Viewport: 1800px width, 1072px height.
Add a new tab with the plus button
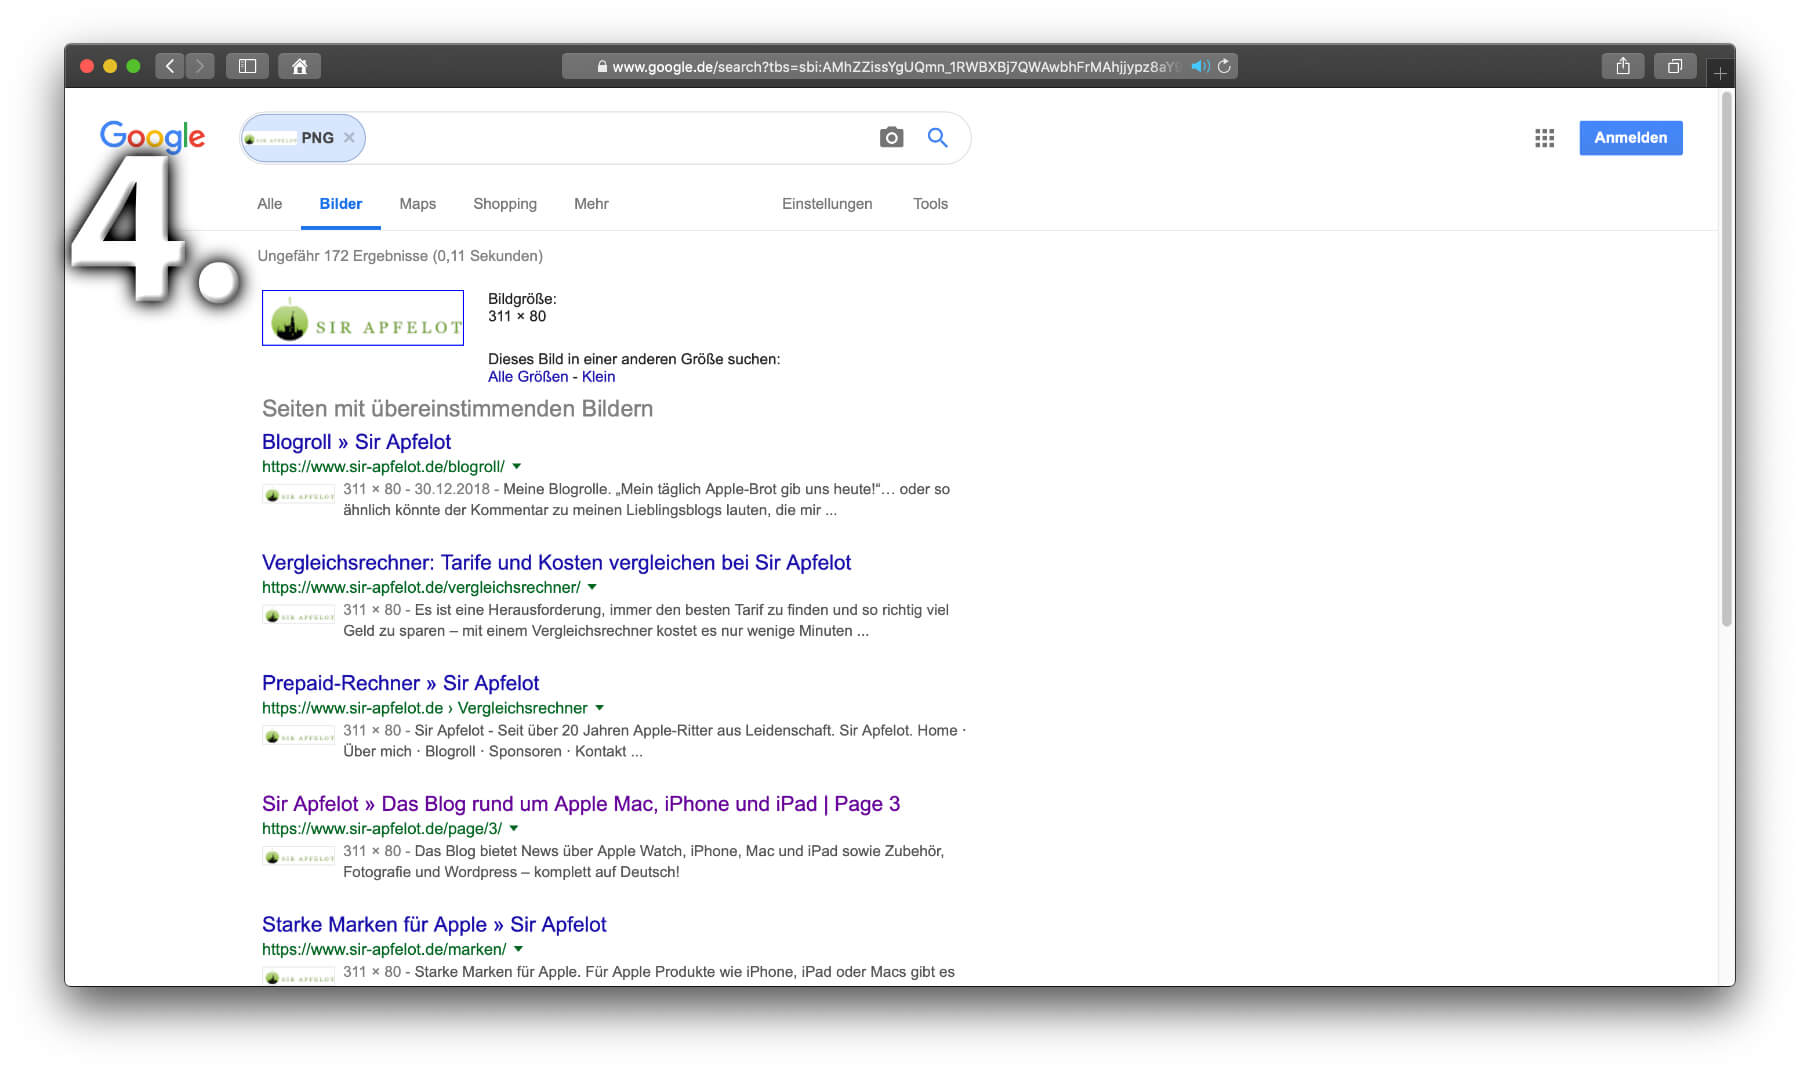[1720, 73]
